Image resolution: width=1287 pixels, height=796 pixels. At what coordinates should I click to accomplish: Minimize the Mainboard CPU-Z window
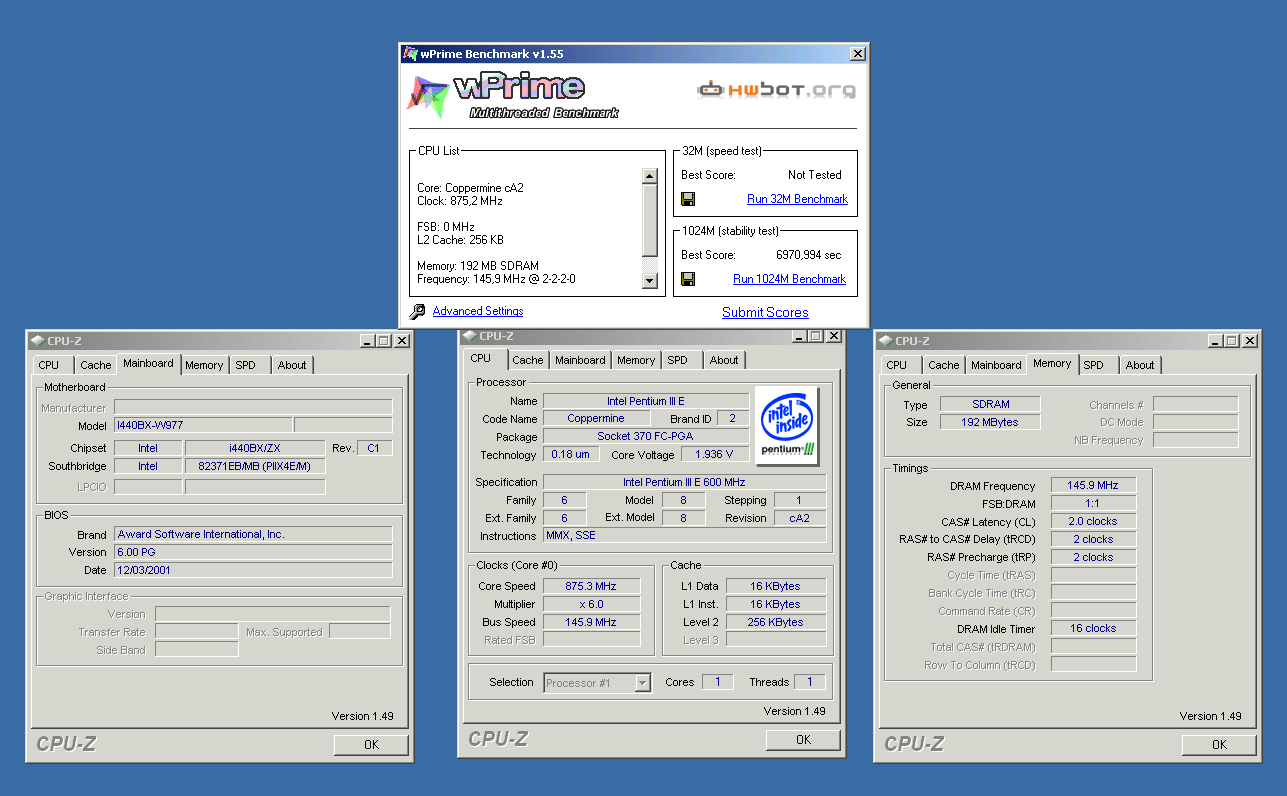(369, 341)
